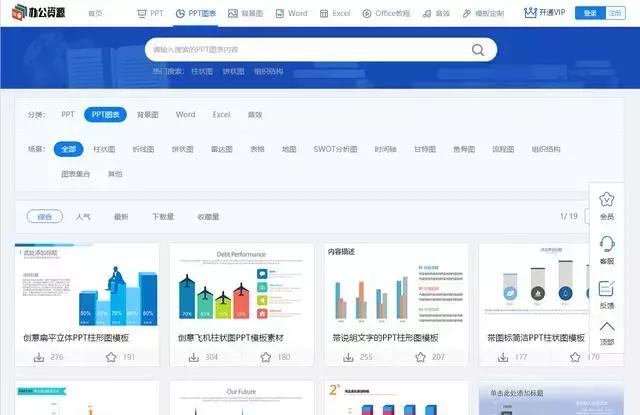This screenshot has height=415, width=640.
Task: Filter by 流程图 scene
Action: click(503, 149)
